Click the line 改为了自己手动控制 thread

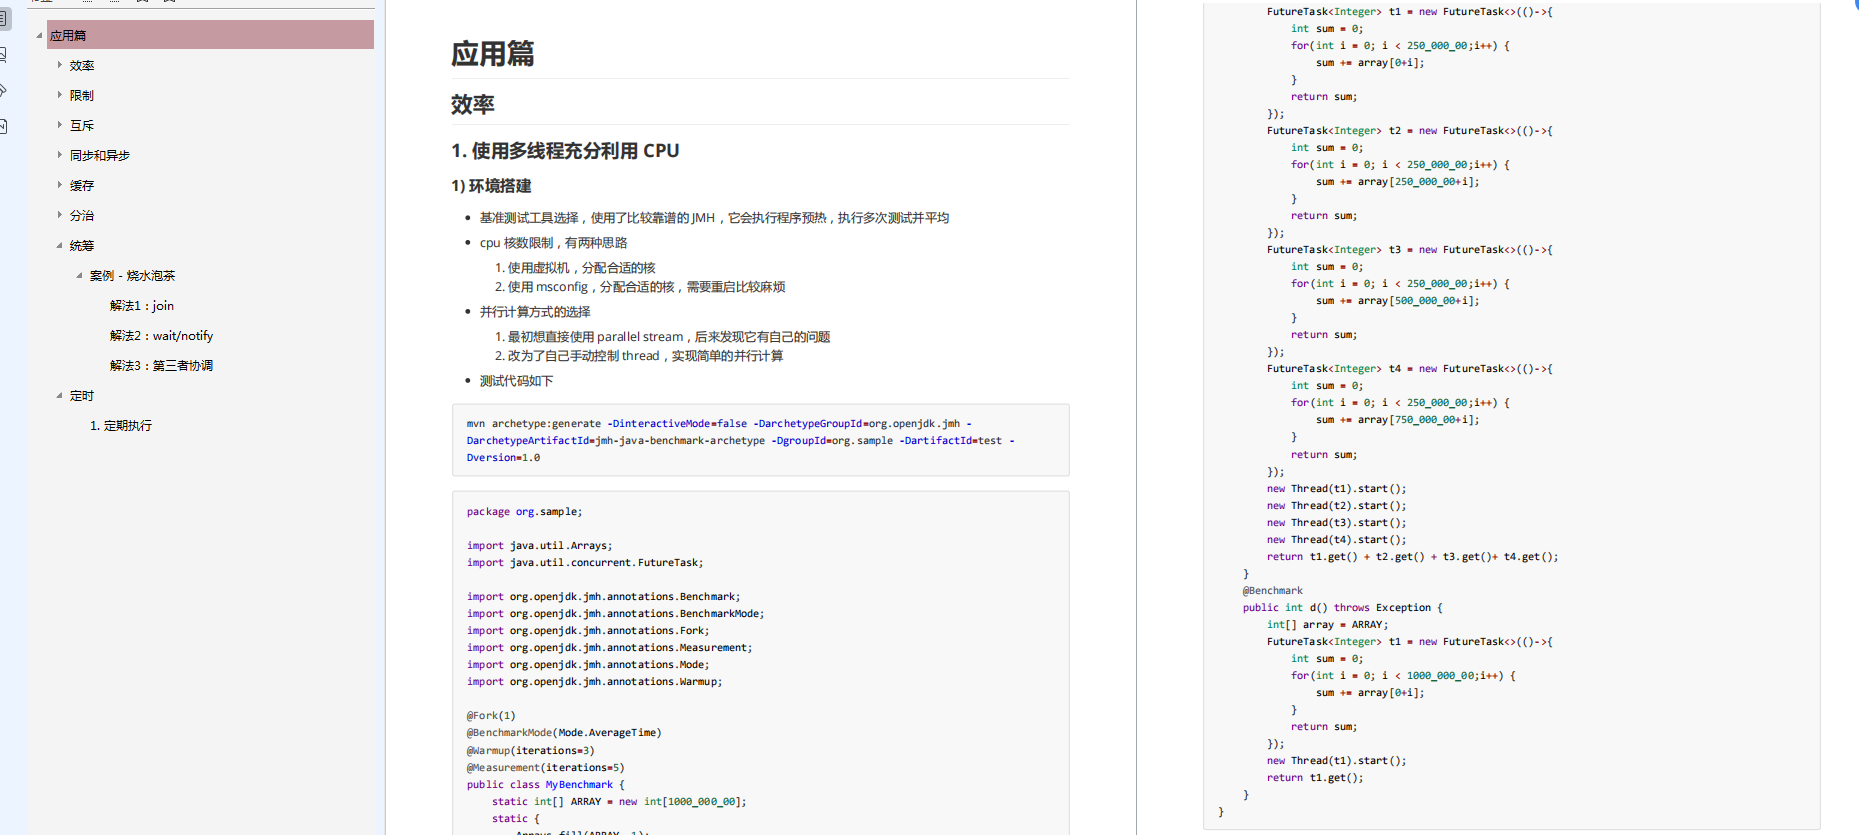coord(639,355)
